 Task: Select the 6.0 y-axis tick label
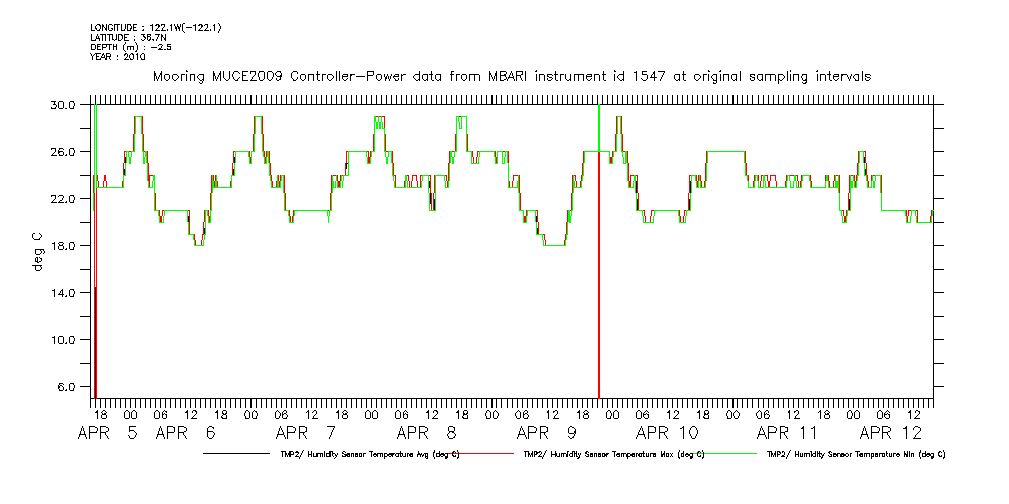tap(66, 387)
